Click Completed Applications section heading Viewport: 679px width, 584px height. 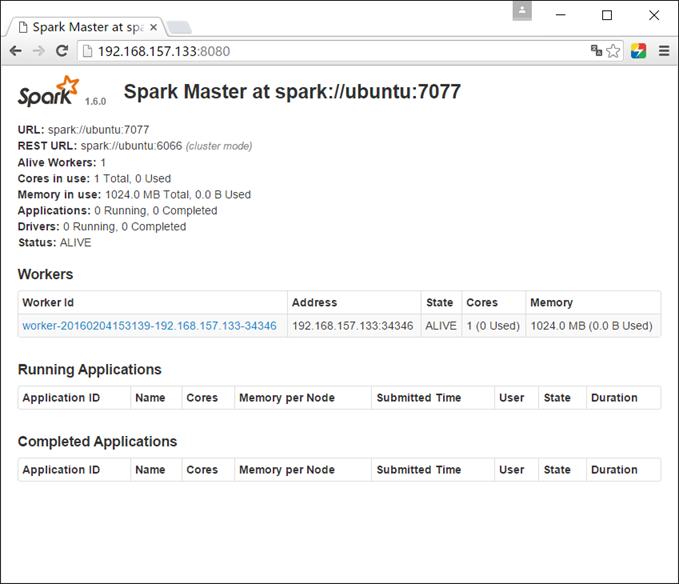97,441
